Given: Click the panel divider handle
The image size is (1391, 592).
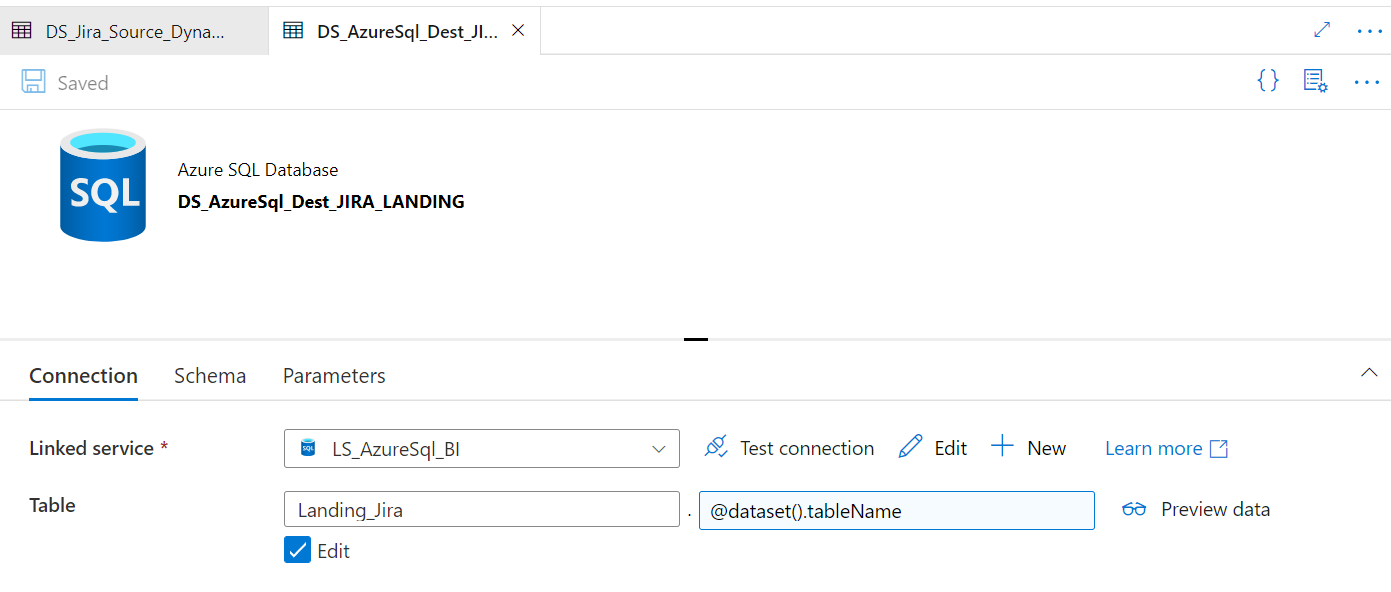Looking at the screenshot, I should (x=696, y=339).
